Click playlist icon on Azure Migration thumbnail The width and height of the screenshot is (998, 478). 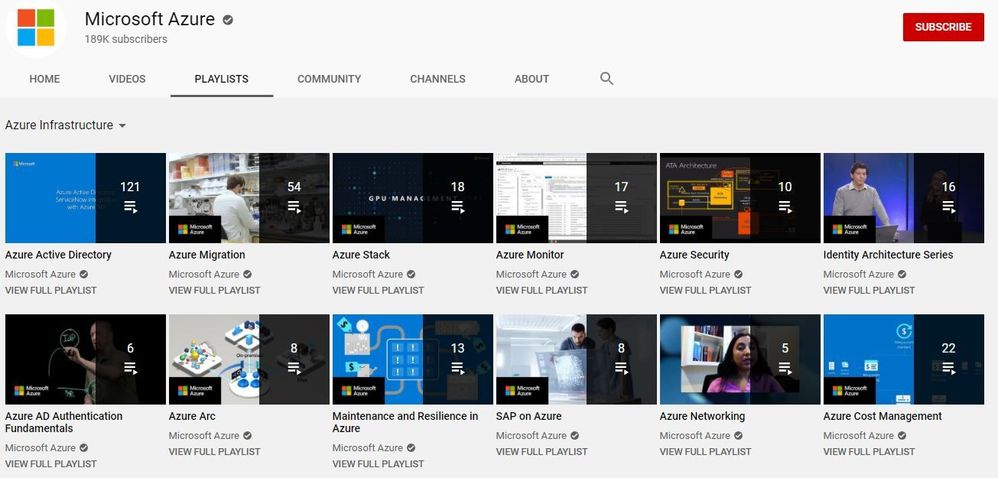coord(294,207)
